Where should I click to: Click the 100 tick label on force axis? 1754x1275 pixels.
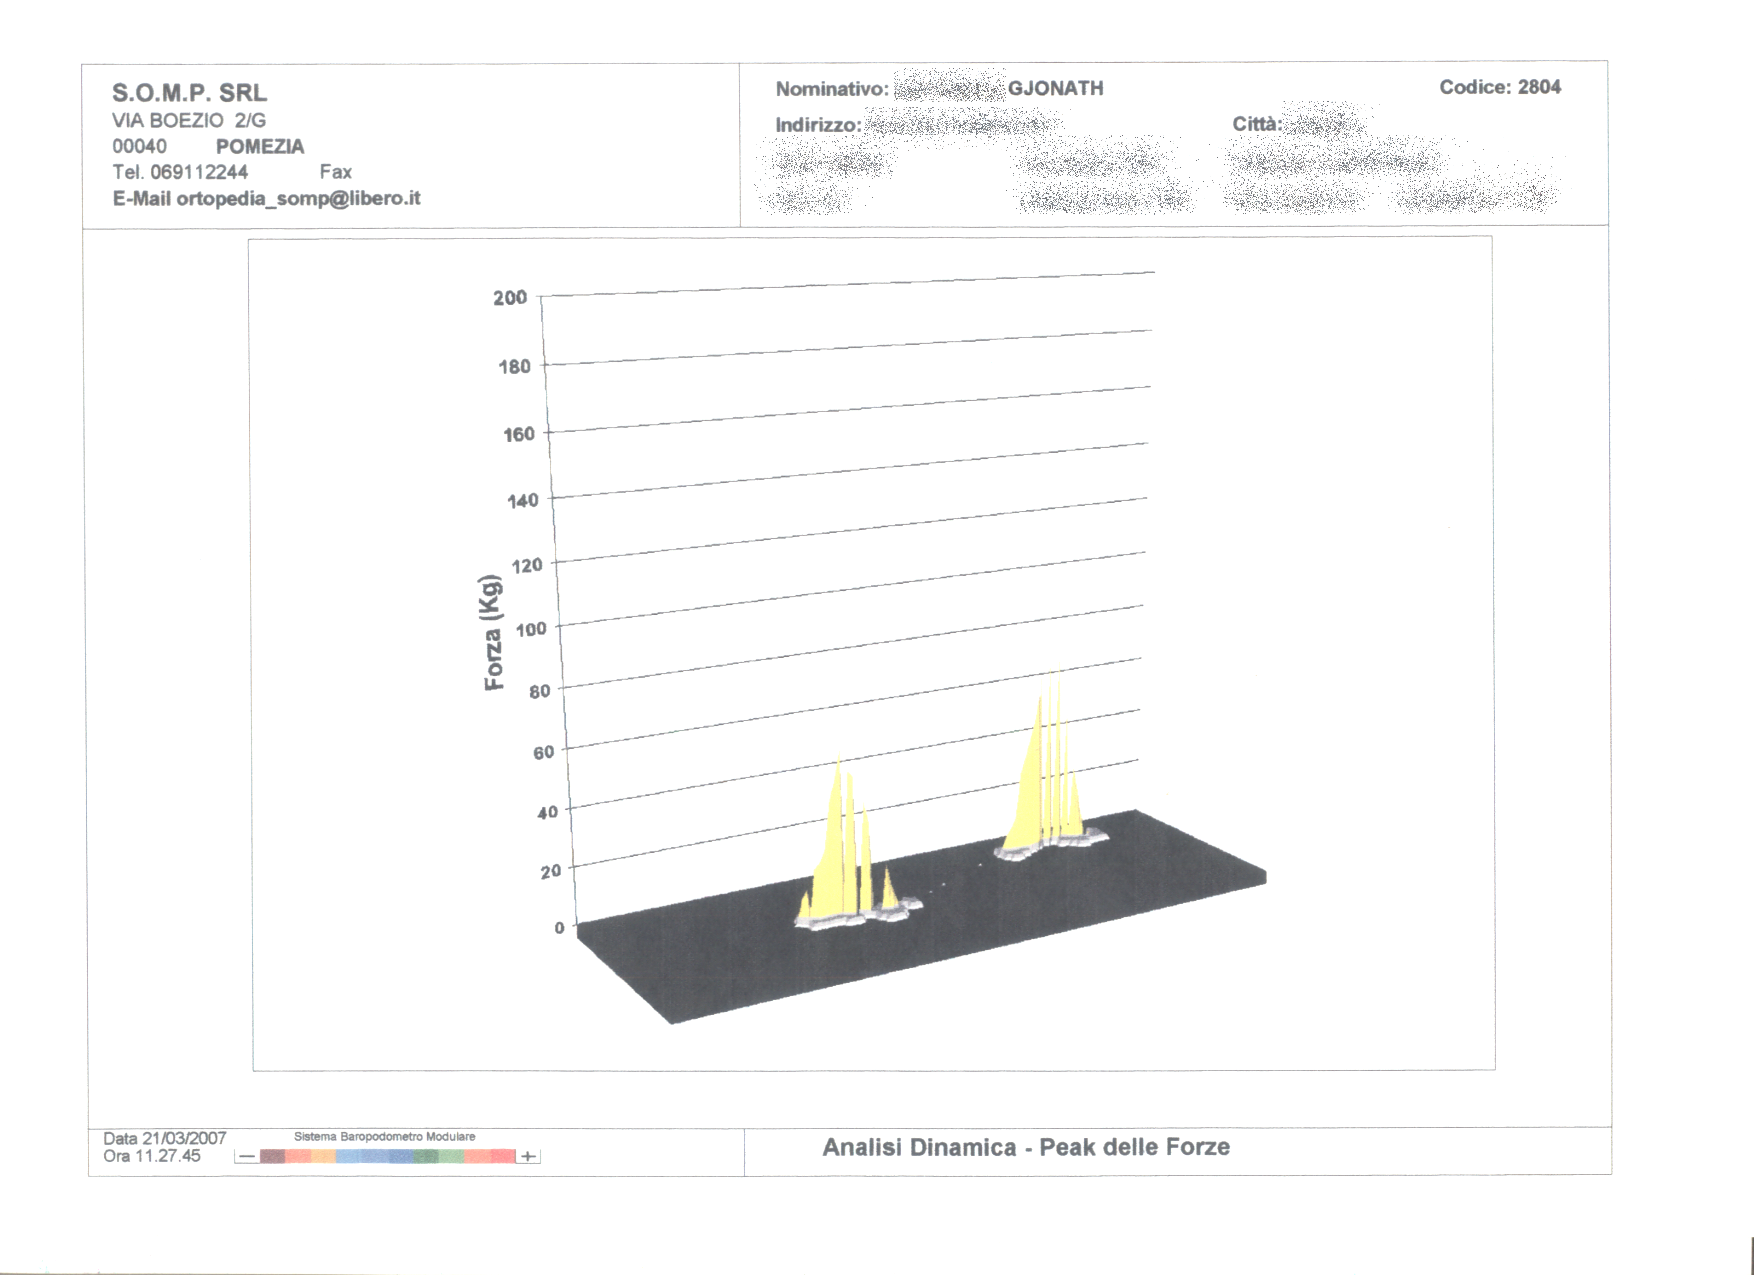pyautogui.click(x=530, y=629)
